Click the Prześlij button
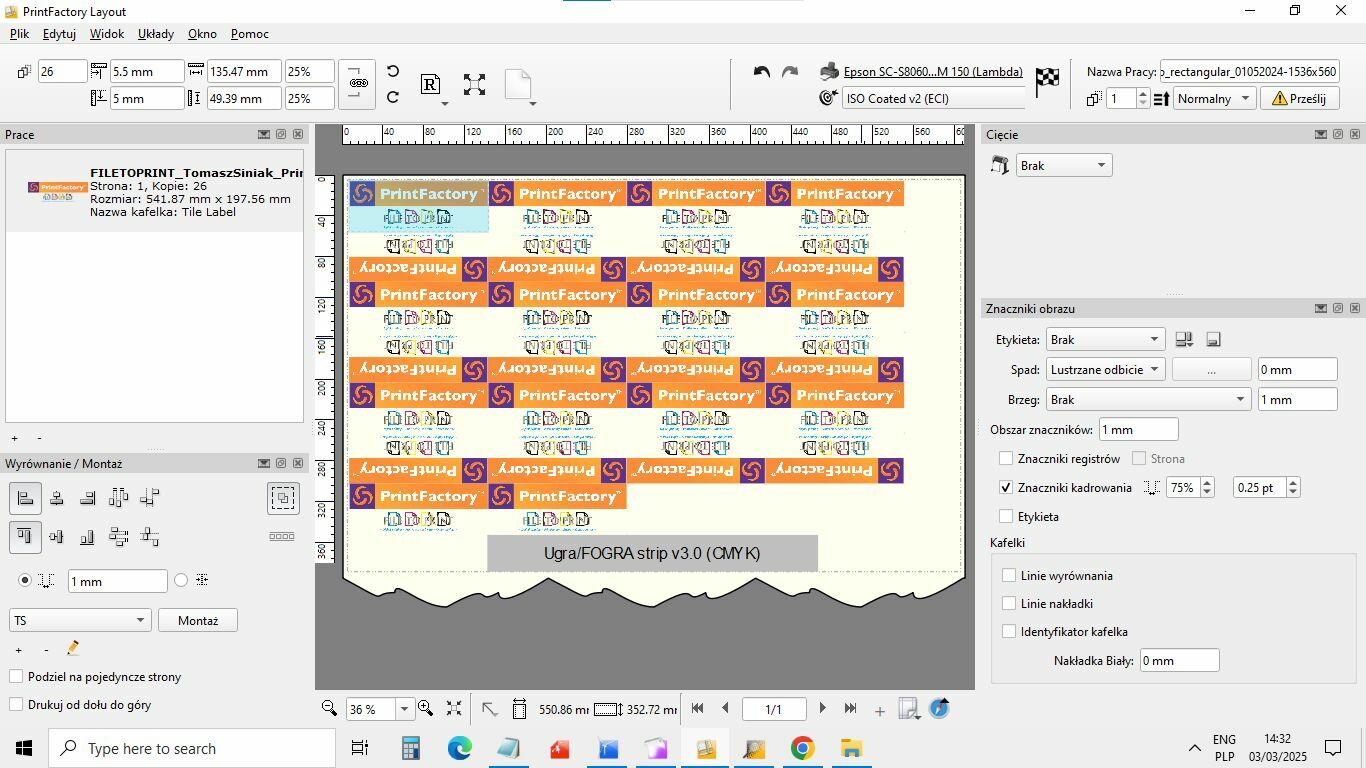Viewport: 1366px width, 768px height. click(1299, 99)
